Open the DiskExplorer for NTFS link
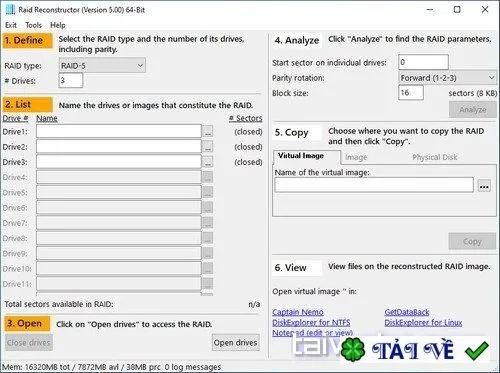The image size is (500, 373). pos(311,323)
